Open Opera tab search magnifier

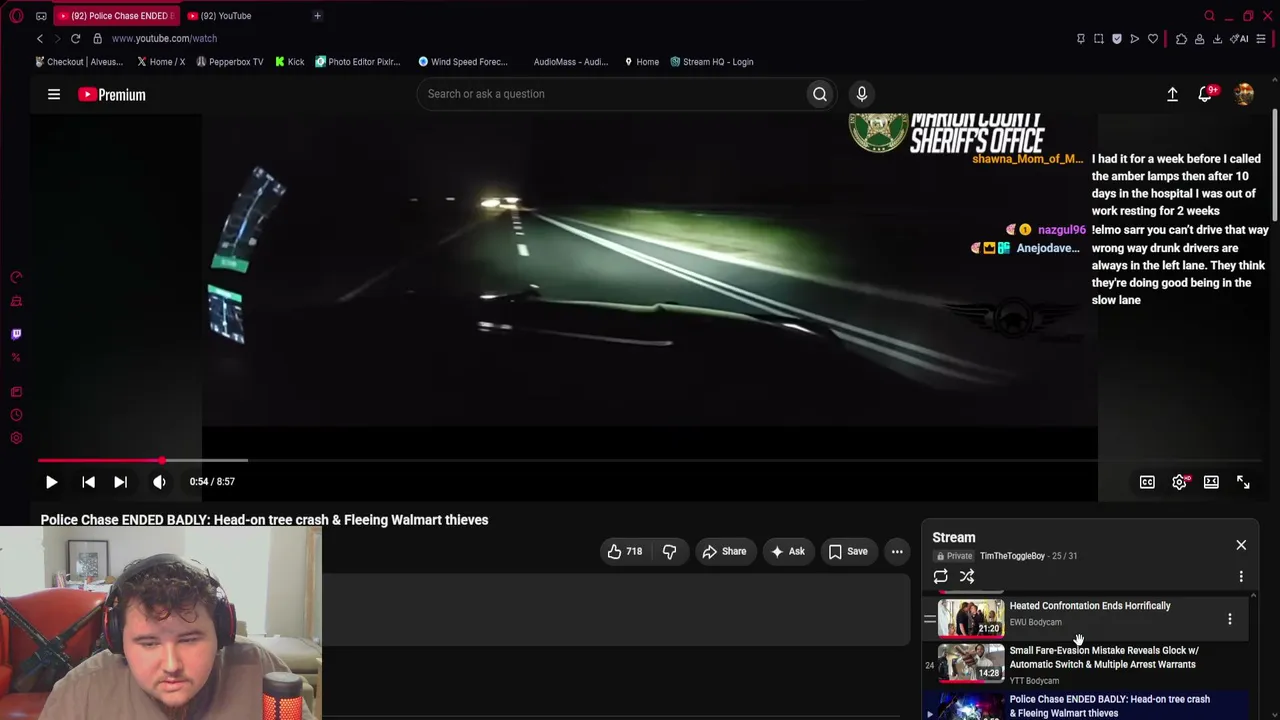coord(1209,16)
